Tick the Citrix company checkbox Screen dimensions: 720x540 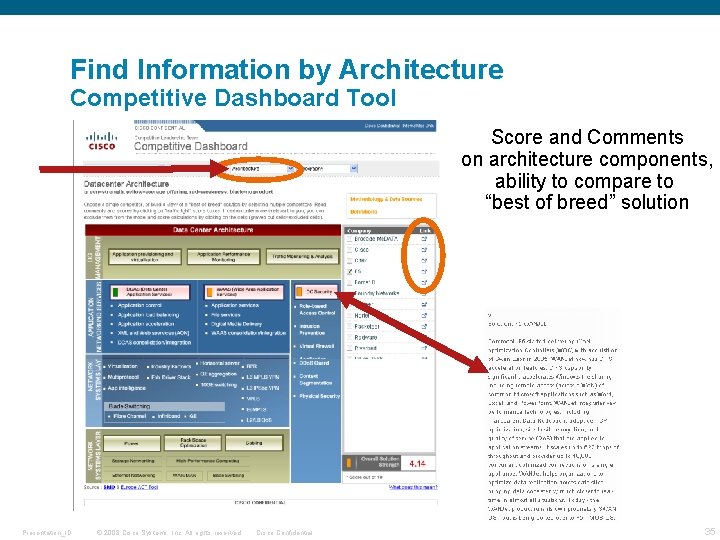click(x=349, y=260)
